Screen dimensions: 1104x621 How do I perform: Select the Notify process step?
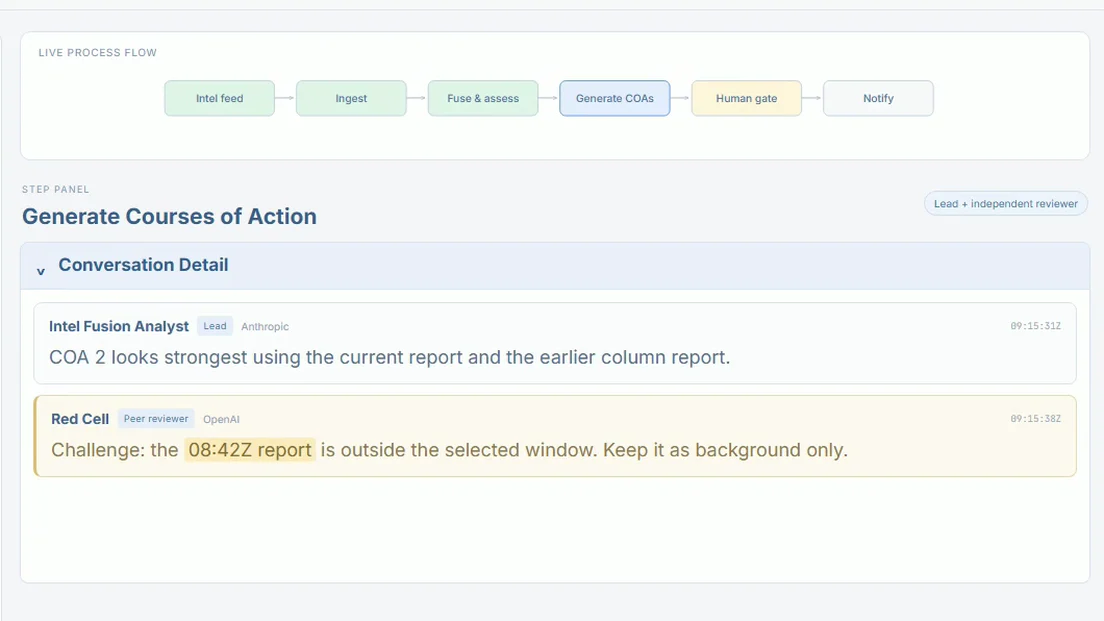(x=878, y=99)
